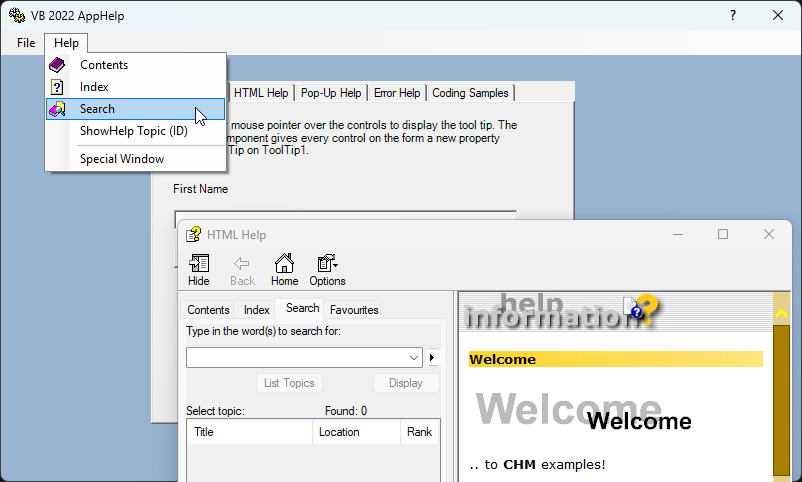The width and height of the screenshot is (802, 482).
Task: Switch to the HTML Help tab in AppHelp
Action: 261,93
